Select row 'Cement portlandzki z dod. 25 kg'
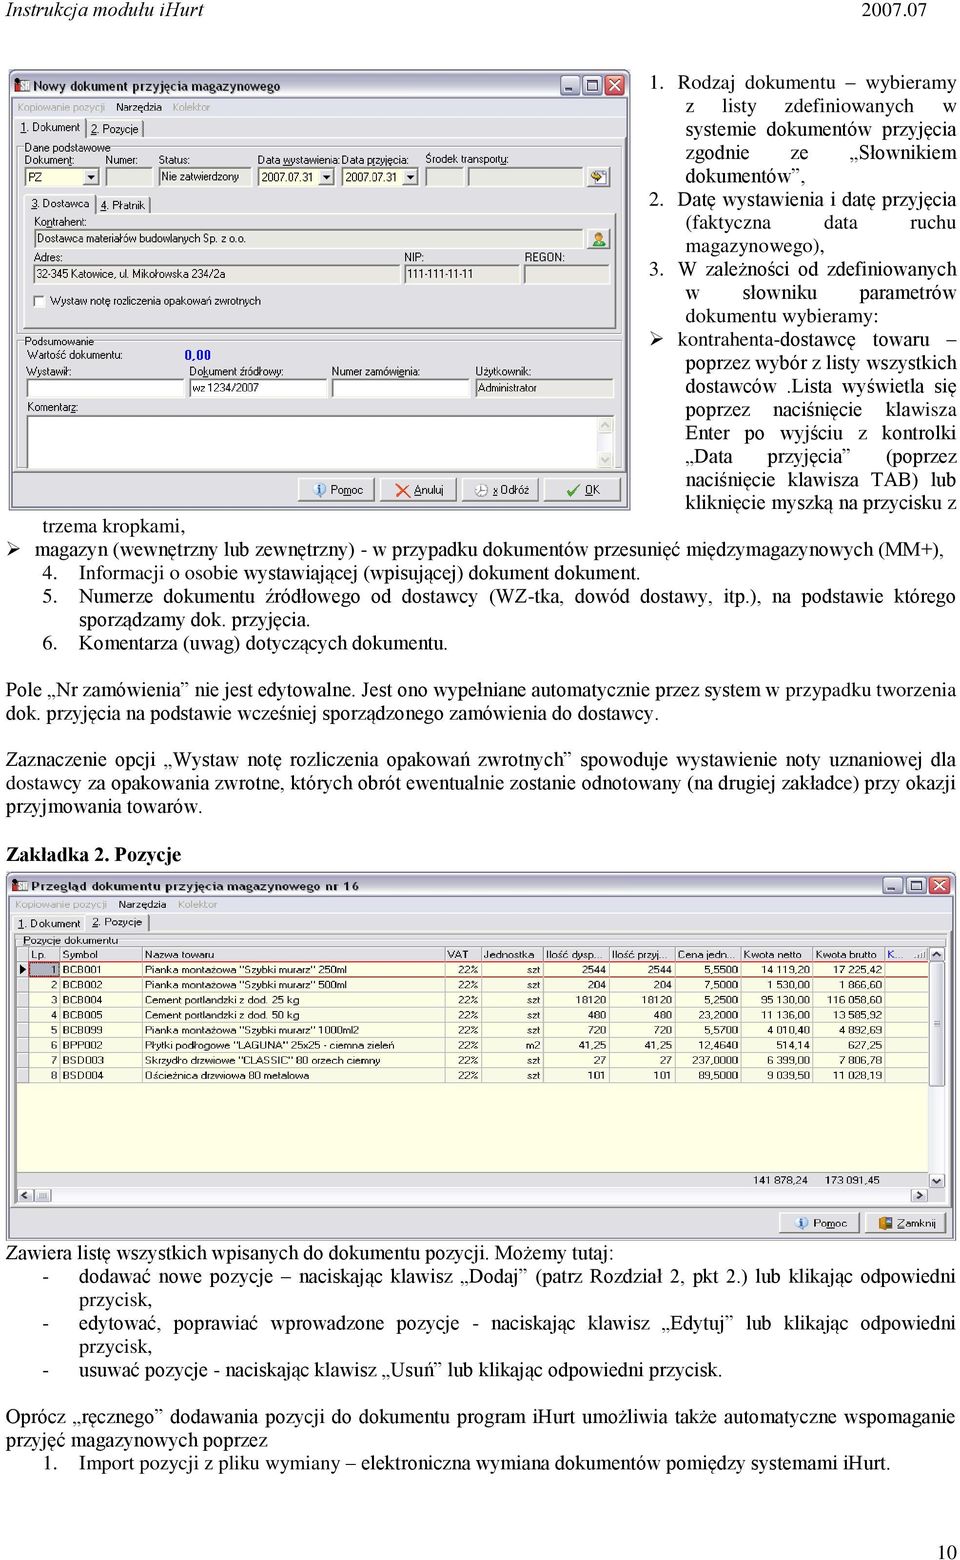 [473, 999]
